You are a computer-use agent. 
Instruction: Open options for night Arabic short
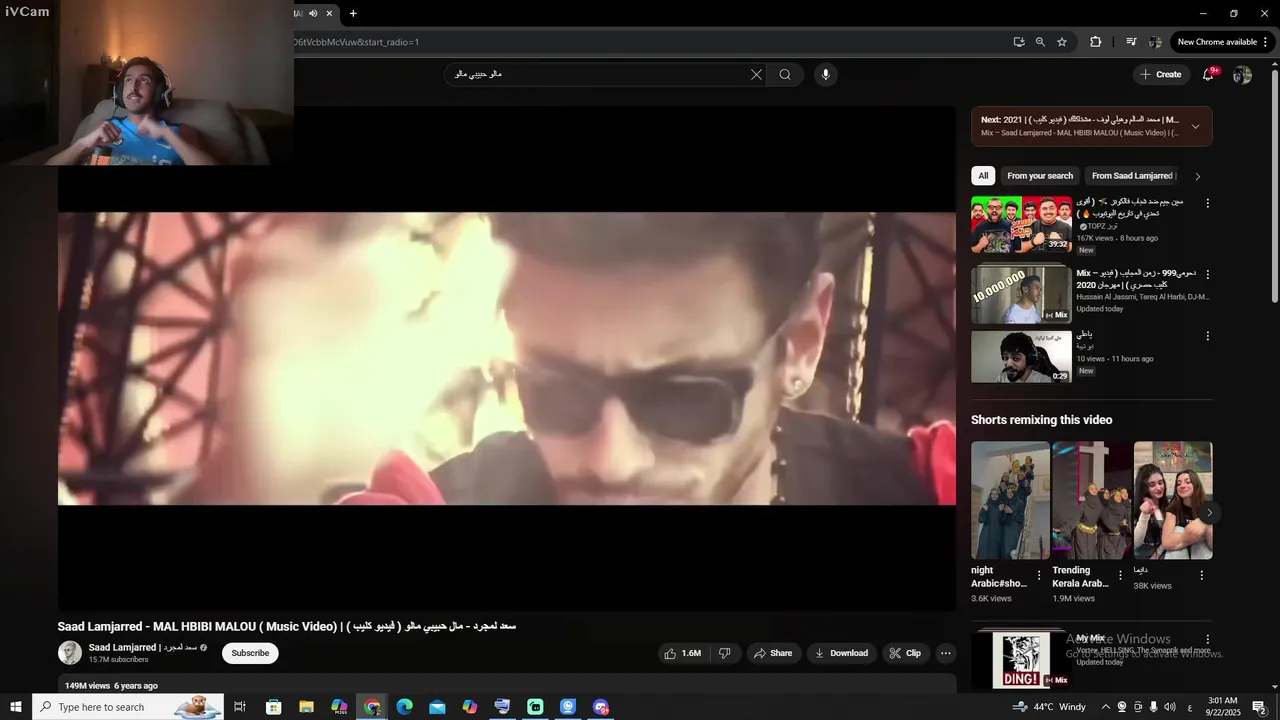[x=1039, y=575]
